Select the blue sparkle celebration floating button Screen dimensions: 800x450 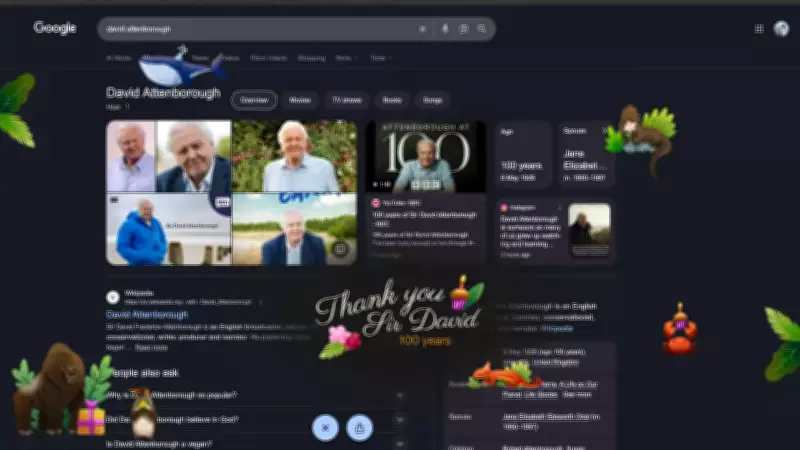(325, 428)
